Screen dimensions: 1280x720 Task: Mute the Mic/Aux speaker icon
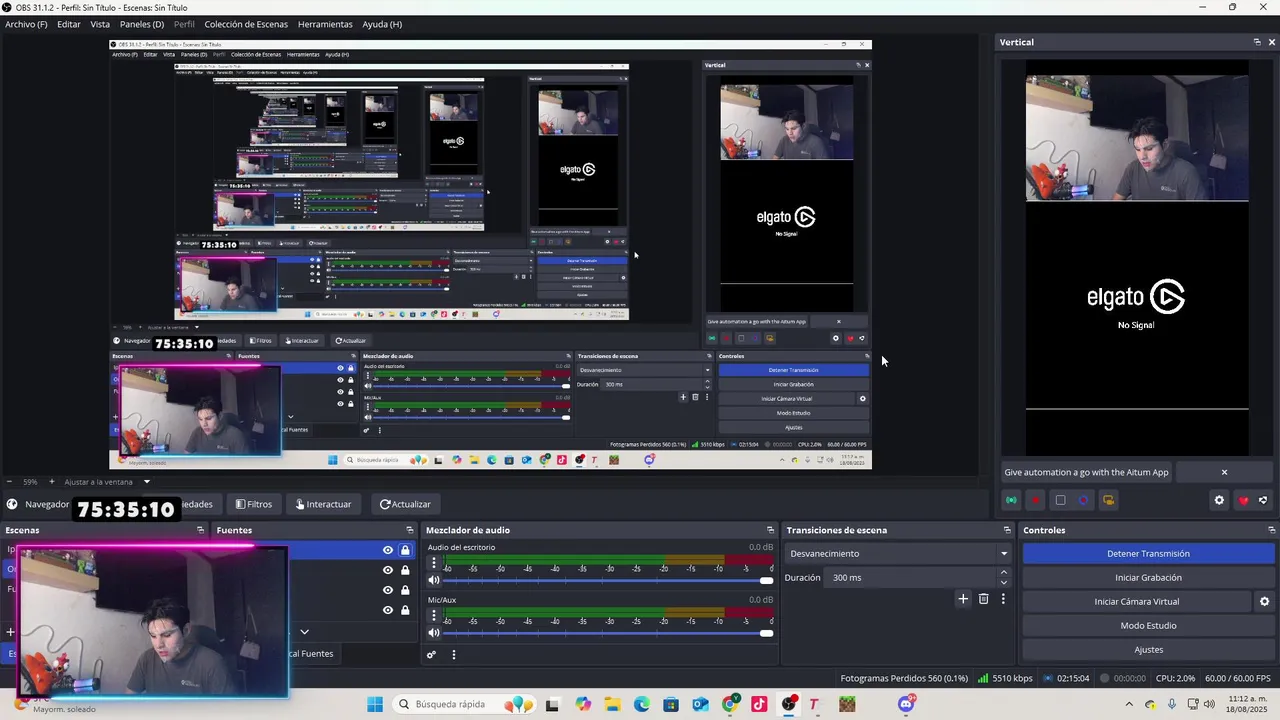434,632
